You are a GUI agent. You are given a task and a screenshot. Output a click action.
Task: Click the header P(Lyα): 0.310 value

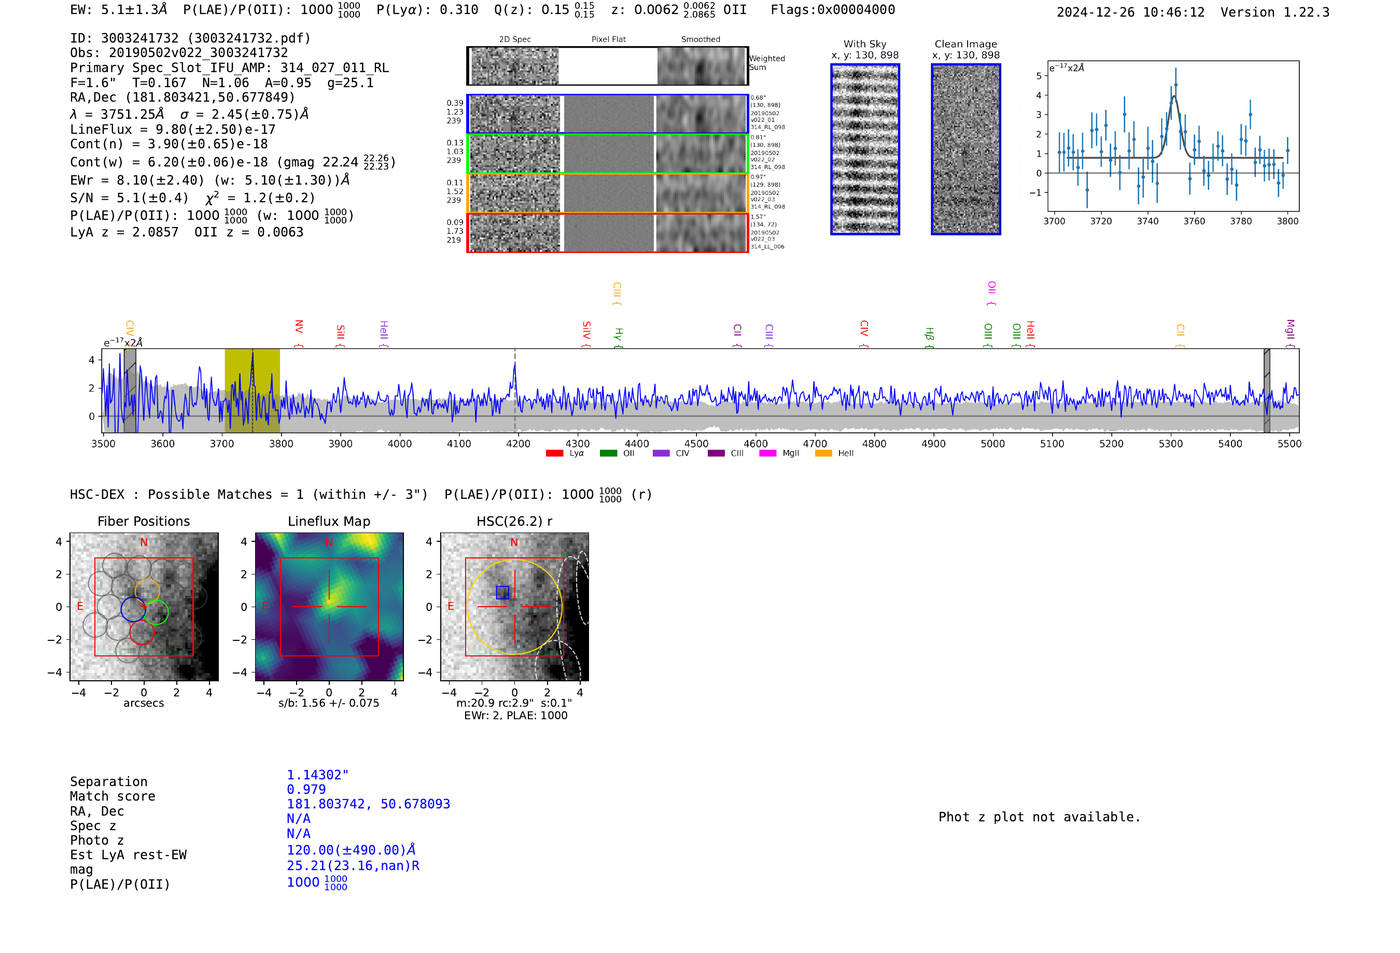(427, 10)
